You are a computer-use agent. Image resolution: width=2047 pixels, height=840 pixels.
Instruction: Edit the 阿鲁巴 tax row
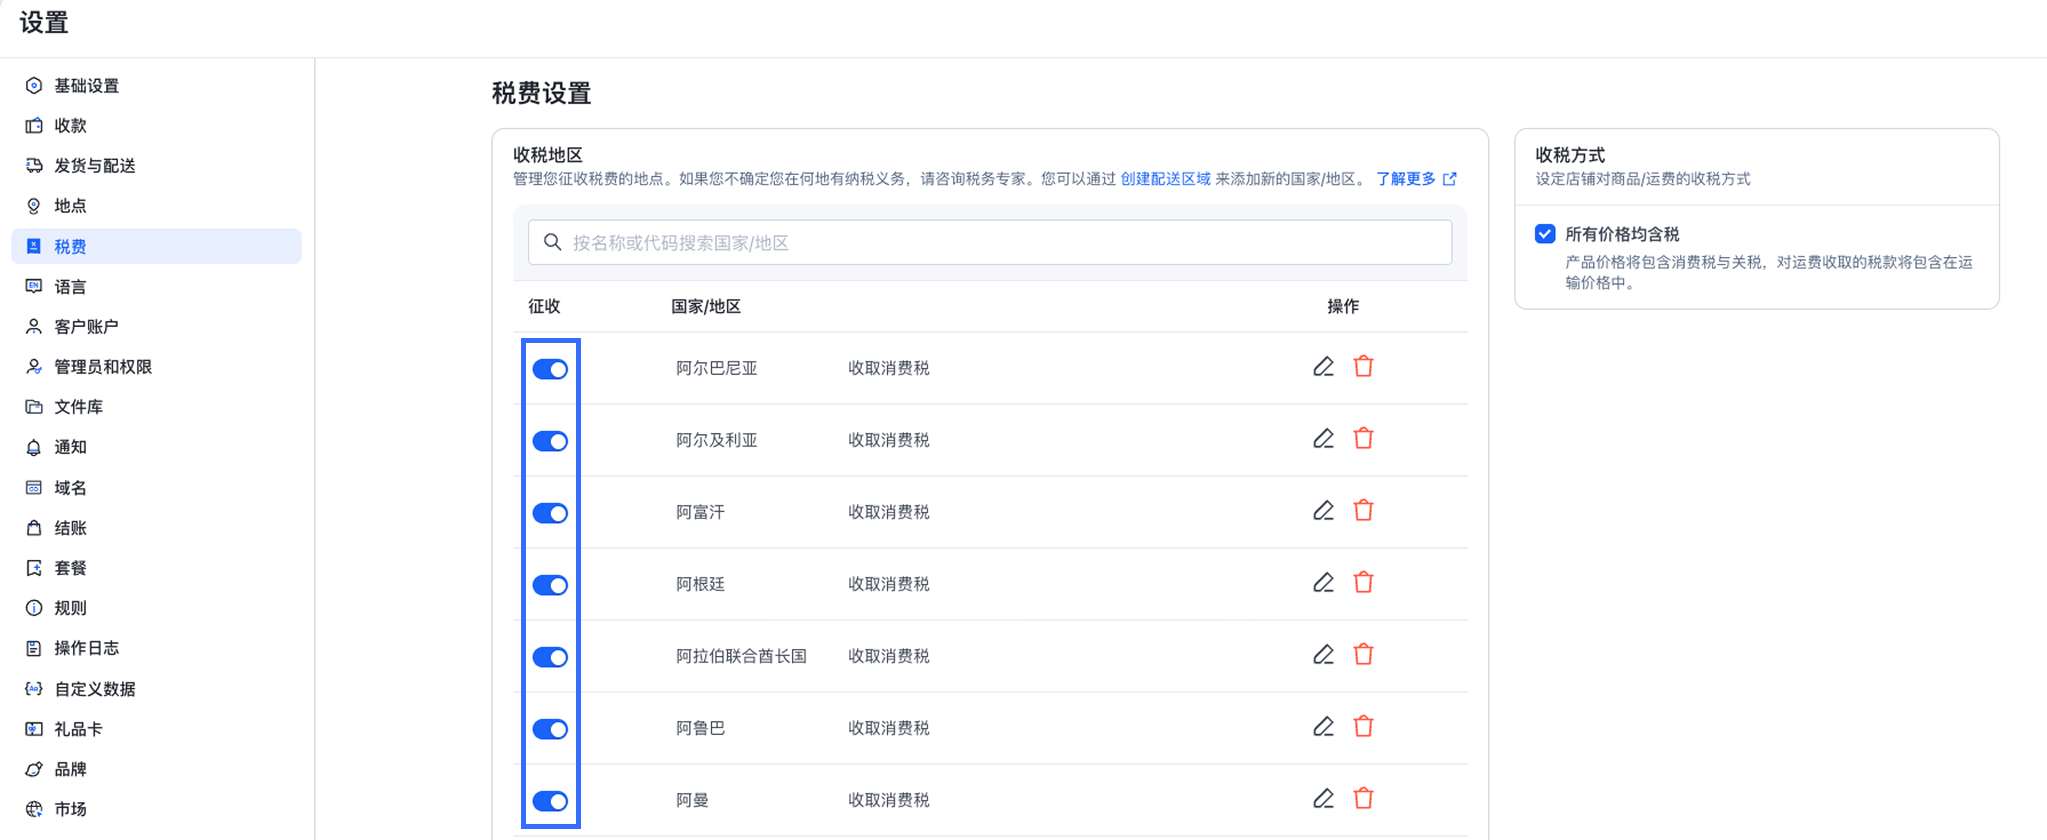[x=1323, y=727]
